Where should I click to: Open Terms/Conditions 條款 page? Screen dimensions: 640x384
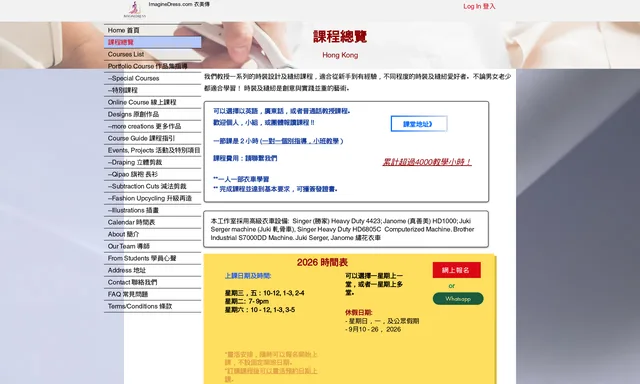pos(152,306)
